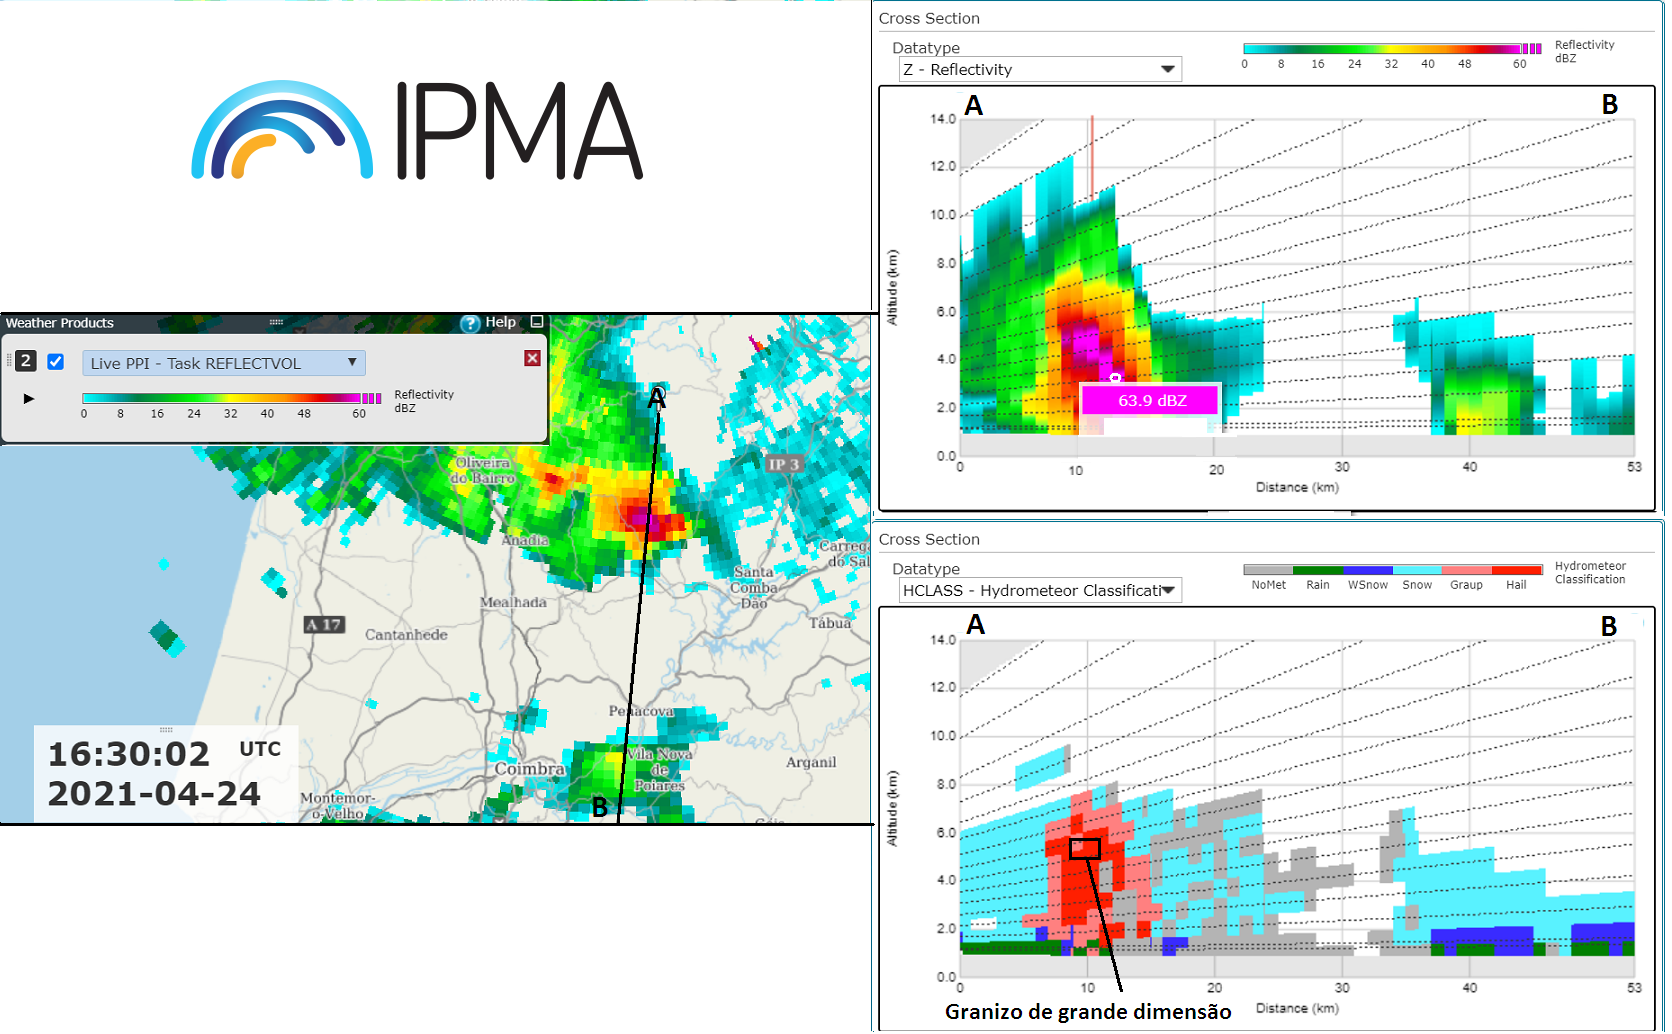Remove the product with red X button

point(532,358)
